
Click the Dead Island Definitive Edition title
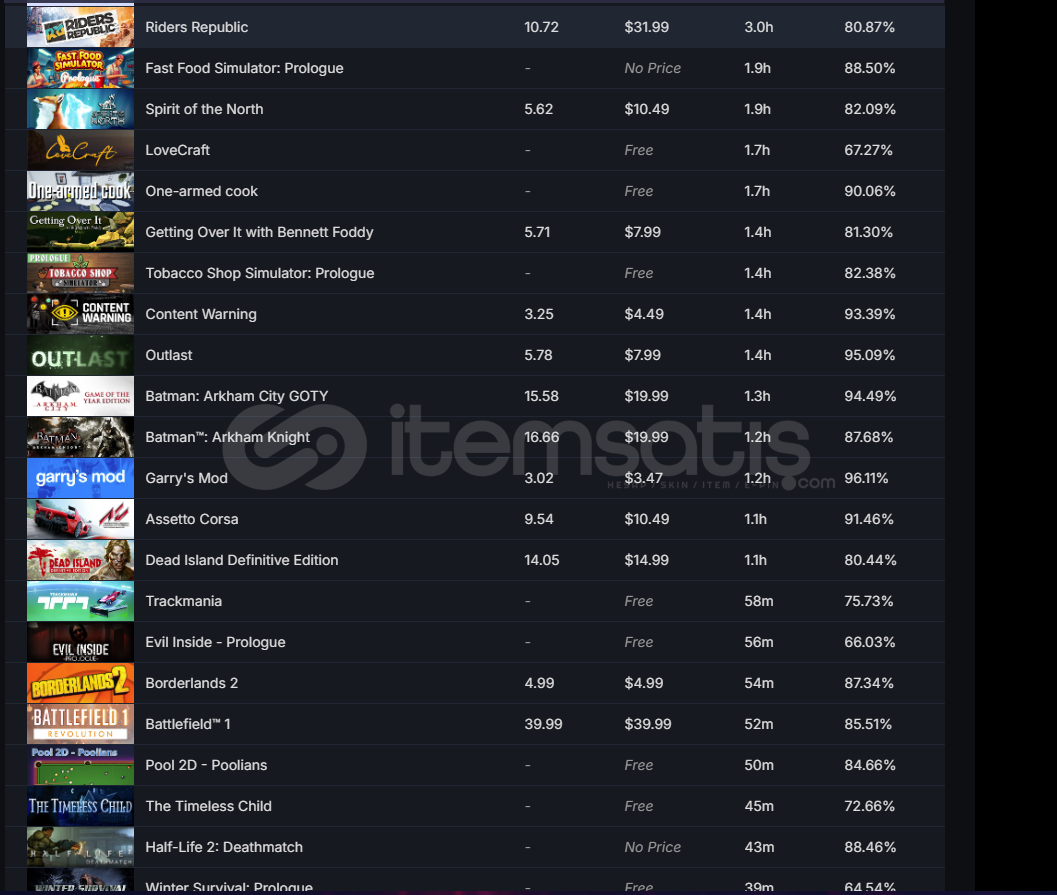[x=242, y=560]
